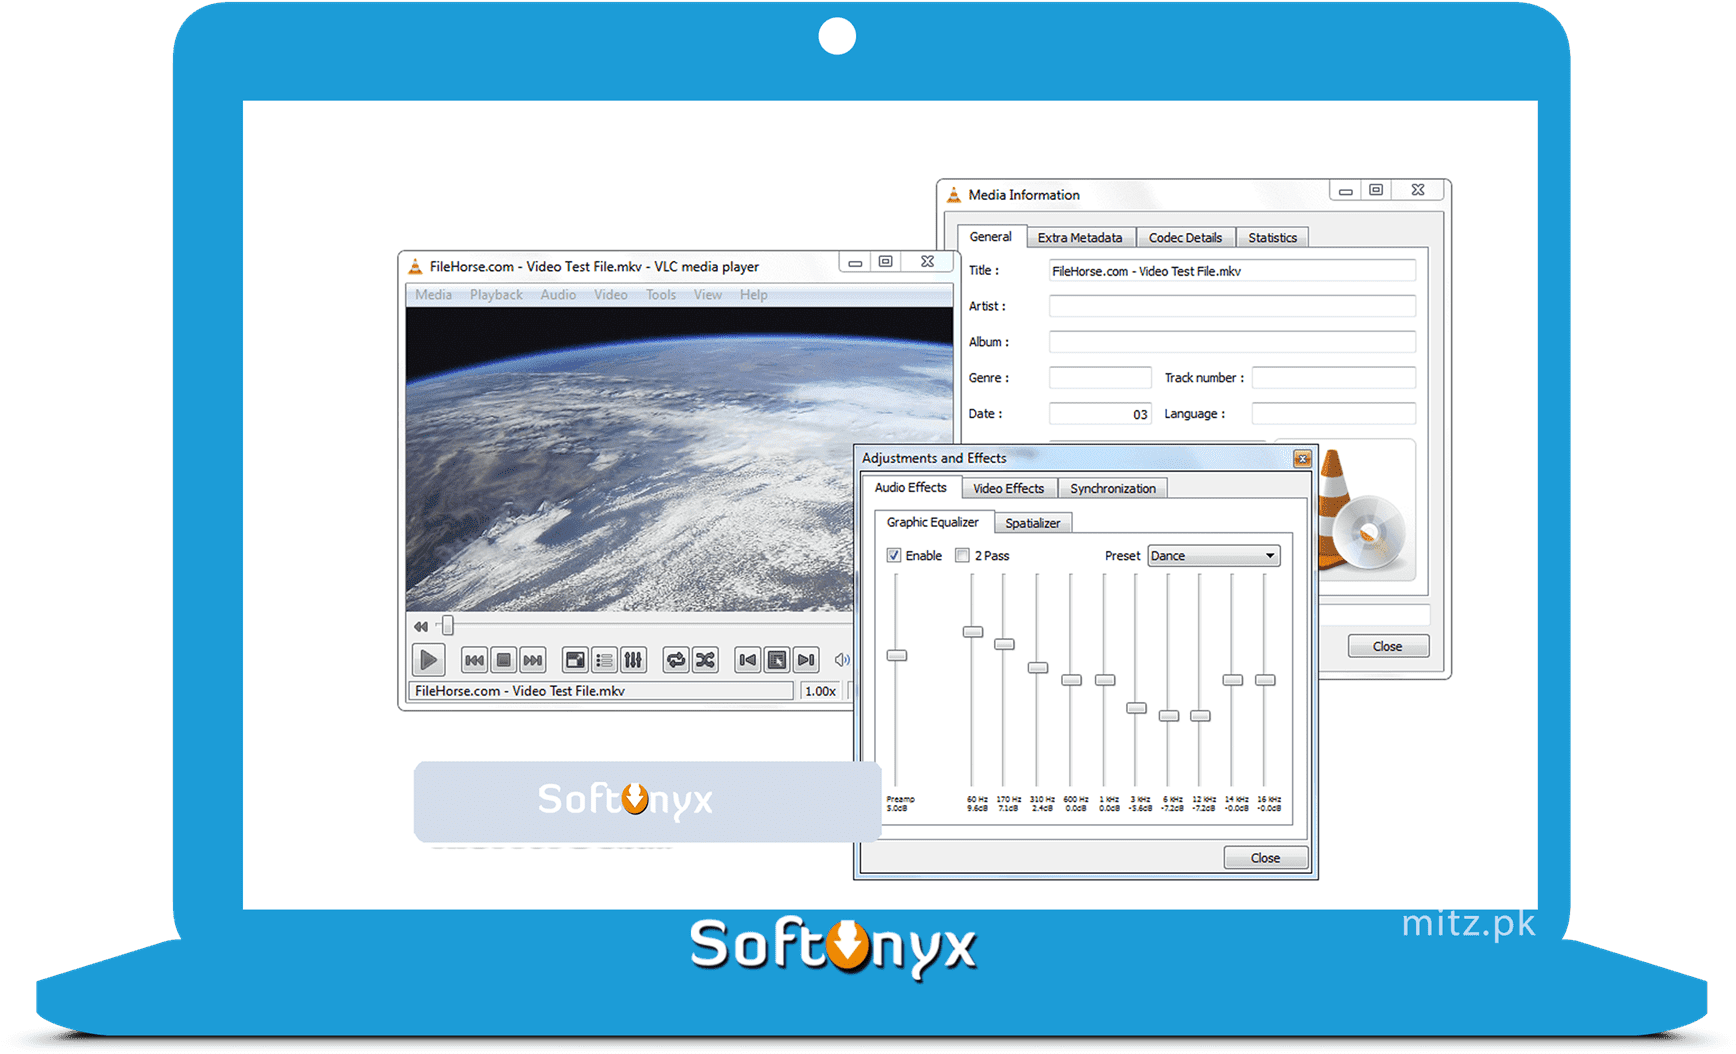
Task: Click Close in Media Information window
Action: pos(1387,646)
